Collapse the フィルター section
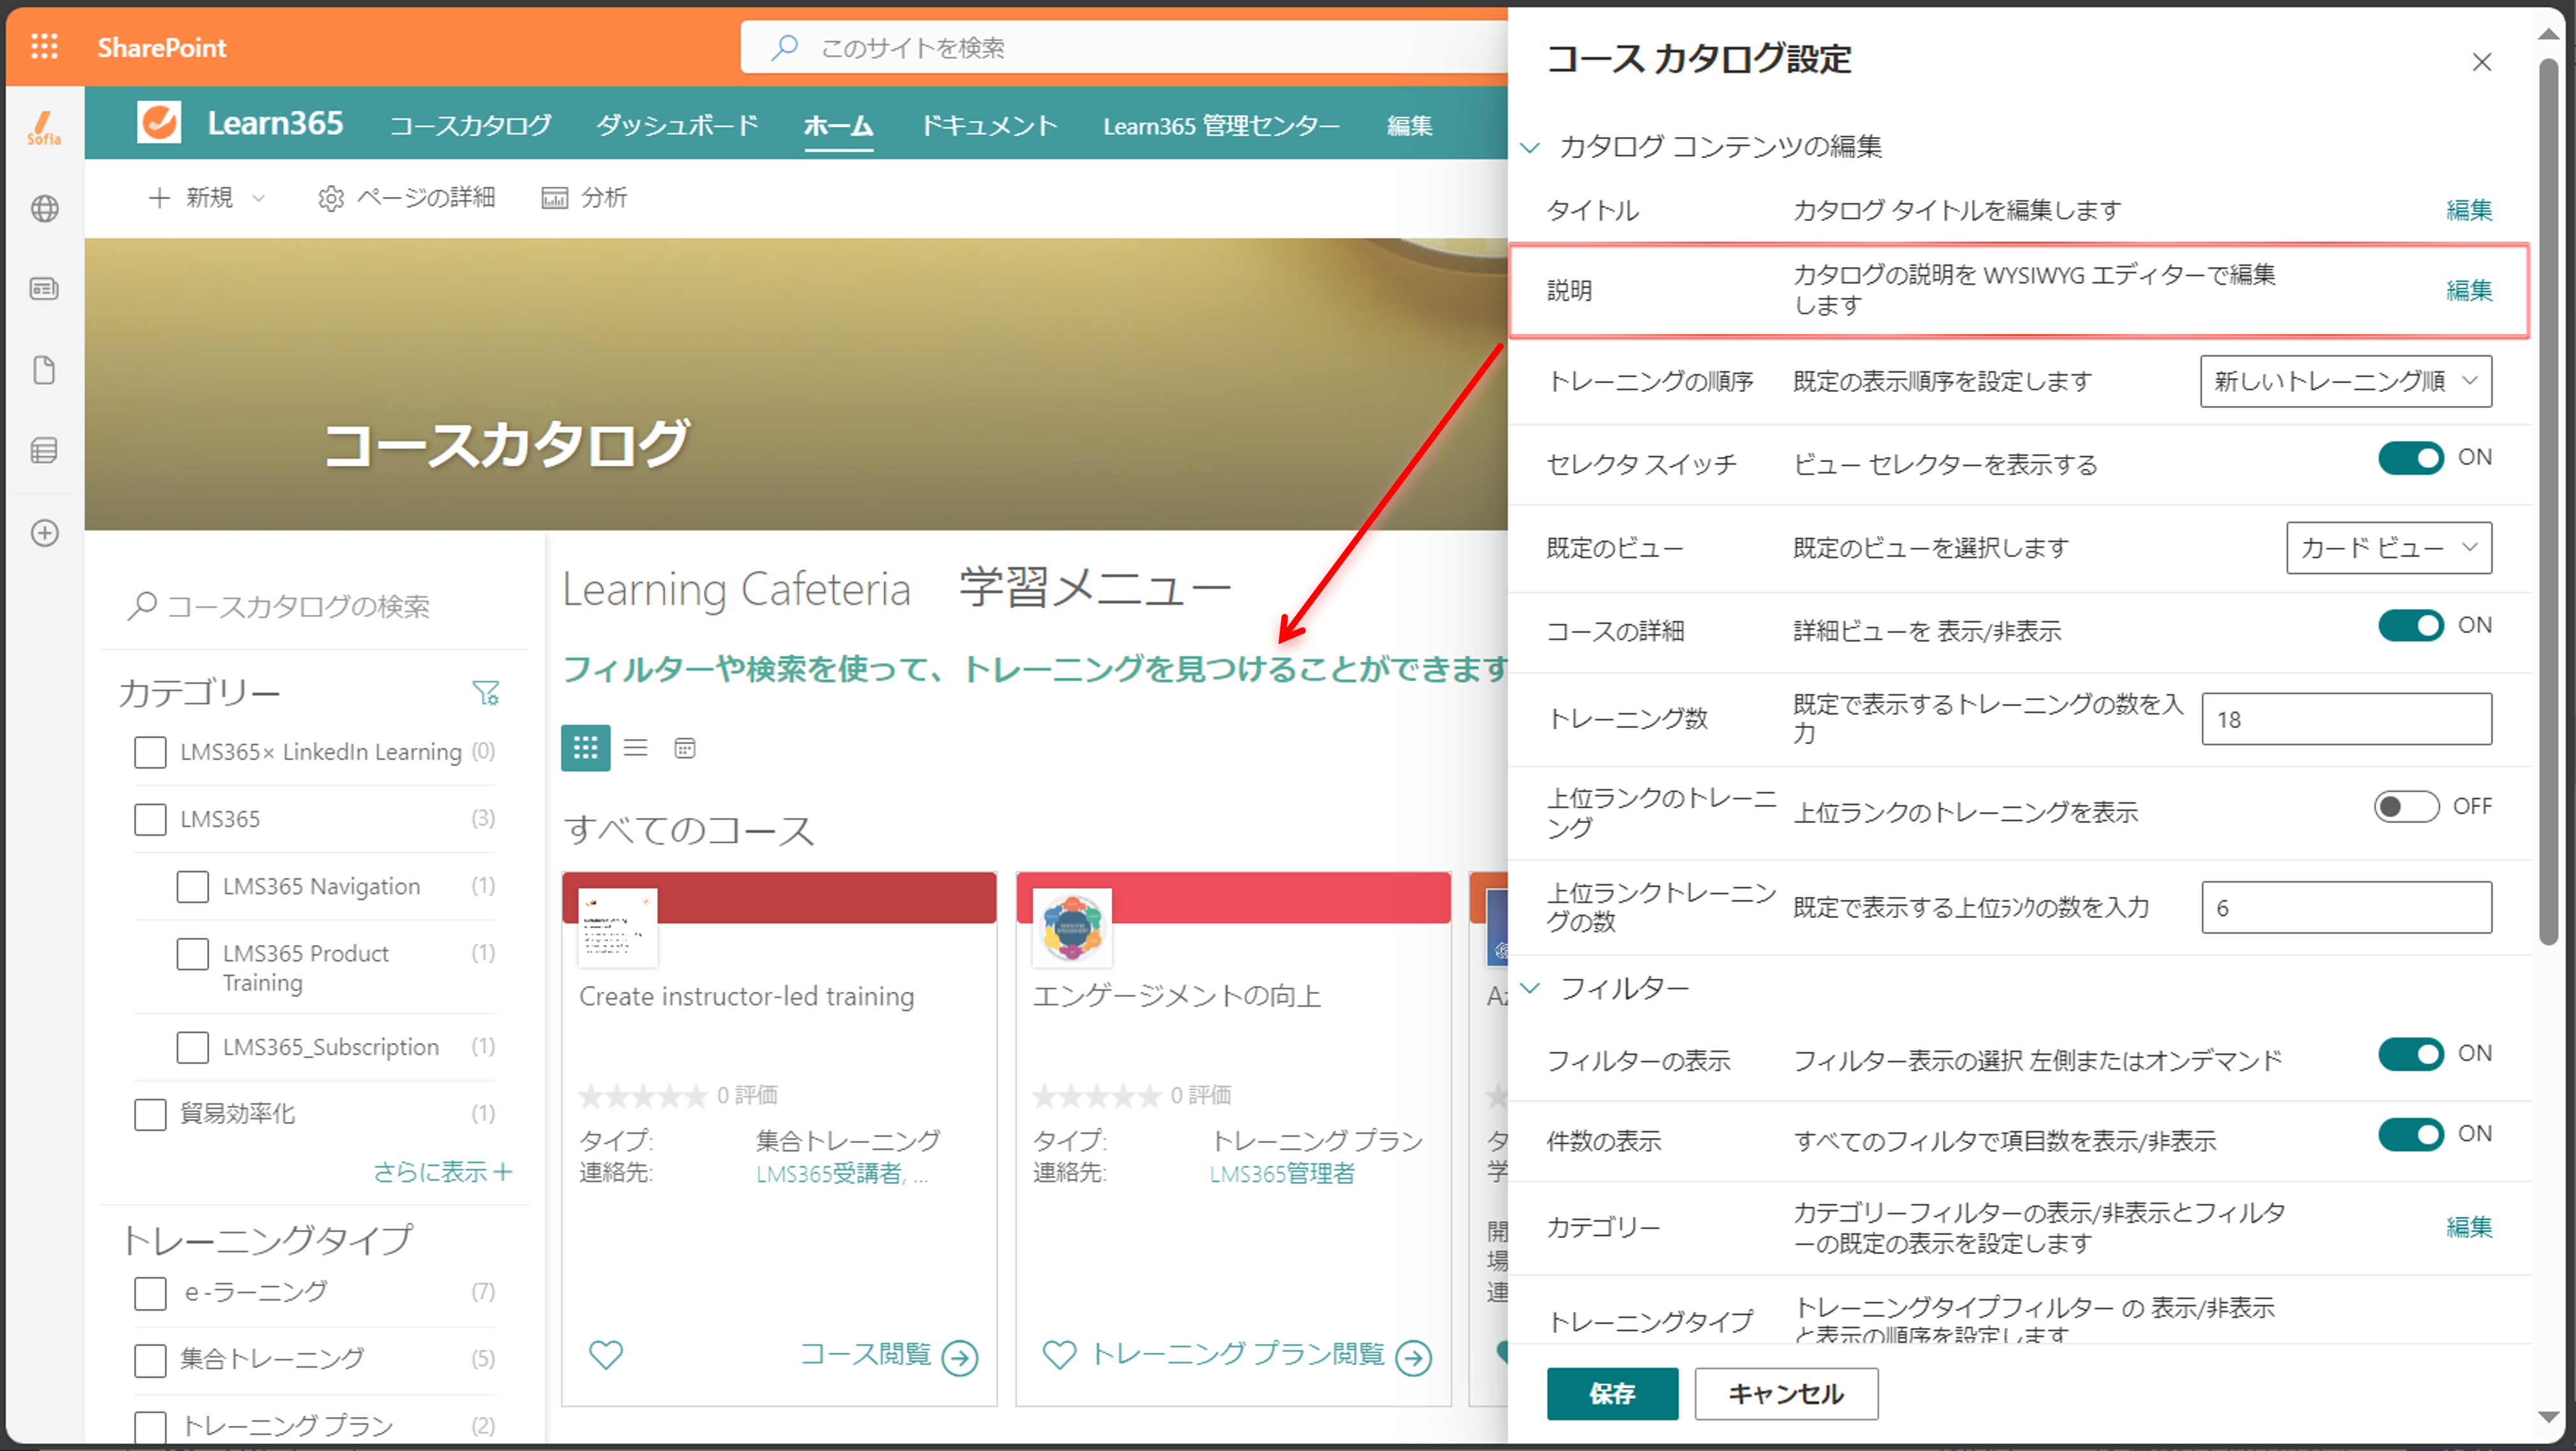Screen dimensions: 2576x1451 coord(1530,988)
